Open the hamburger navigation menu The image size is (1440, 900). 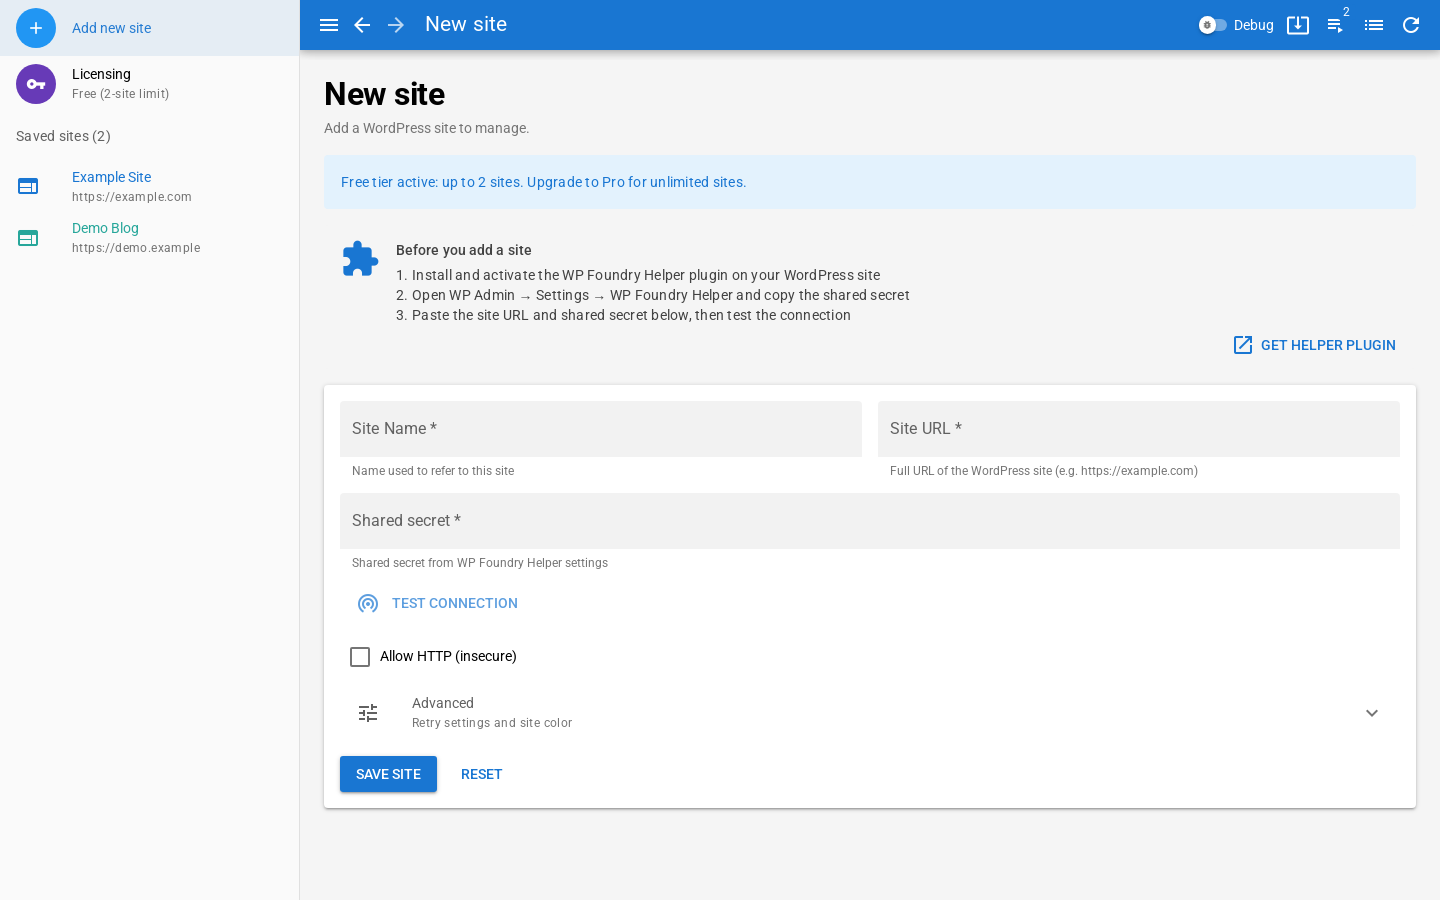(329, 25)
